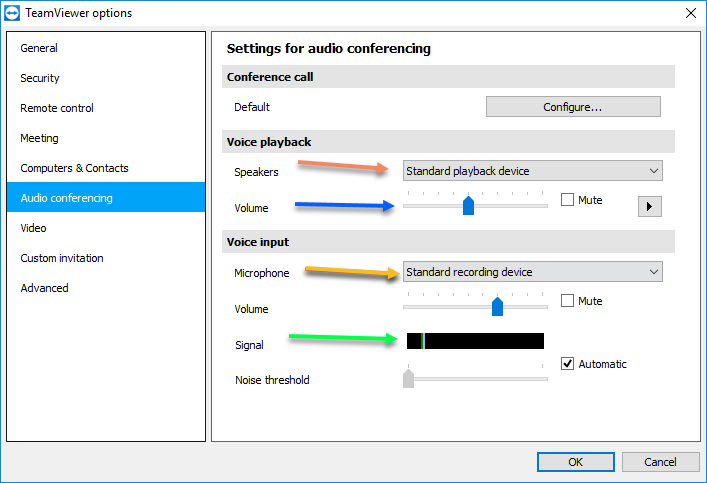Uncheck the Automatic noise threshold option
The width and height of the screenshot is (707, 483).
click(x=567, y=363)
